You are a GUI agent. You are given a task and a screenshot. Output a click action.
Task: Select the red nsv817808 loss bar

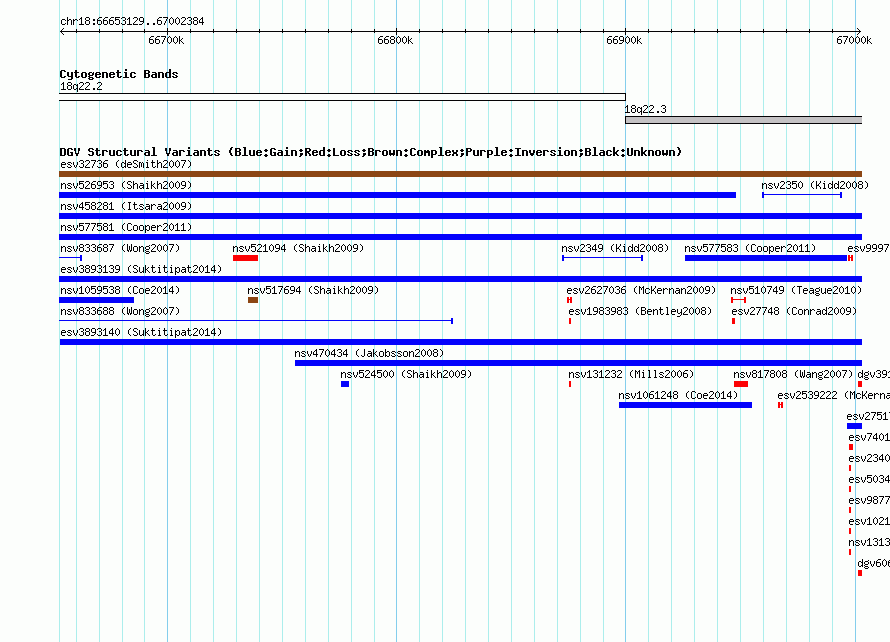[x=741, y=384]
